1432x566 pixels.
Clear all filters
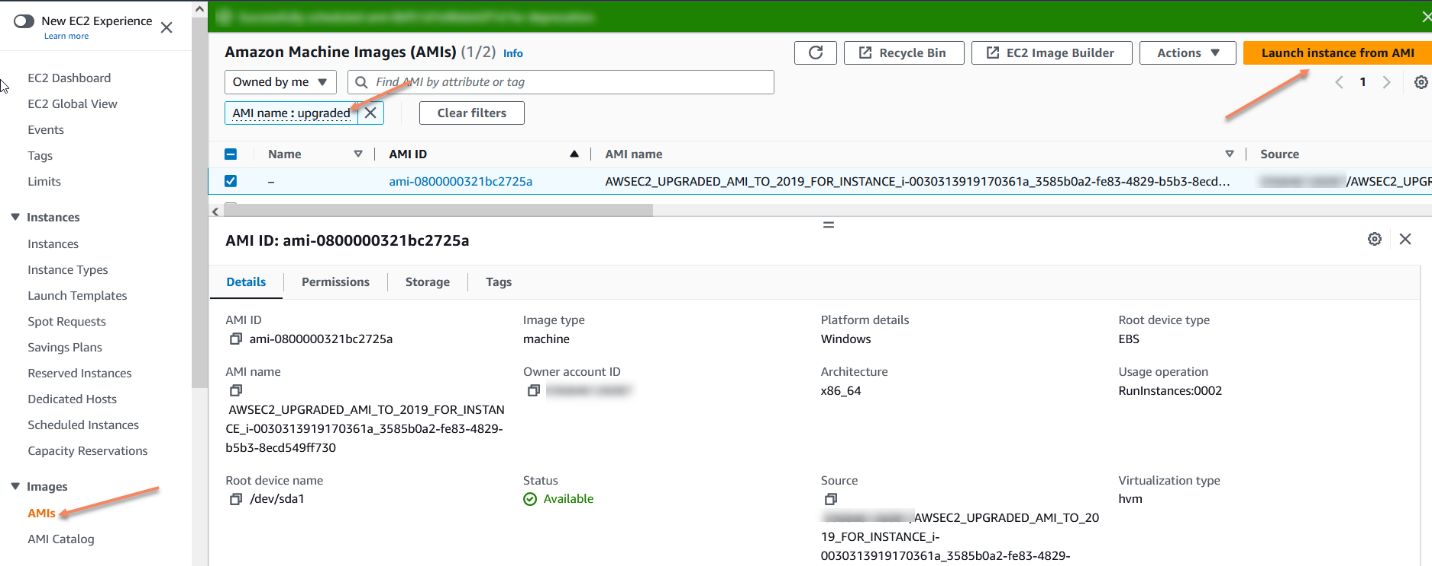472,113
